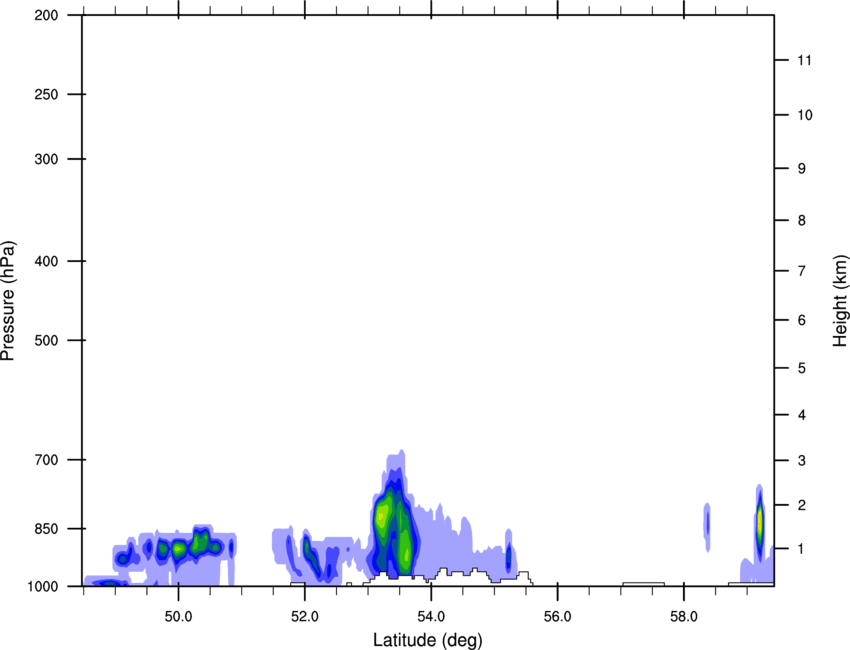This screenshot has width=850, height=650.
Task: Click height tick label '1'
Action: click(x=802, y=549)
